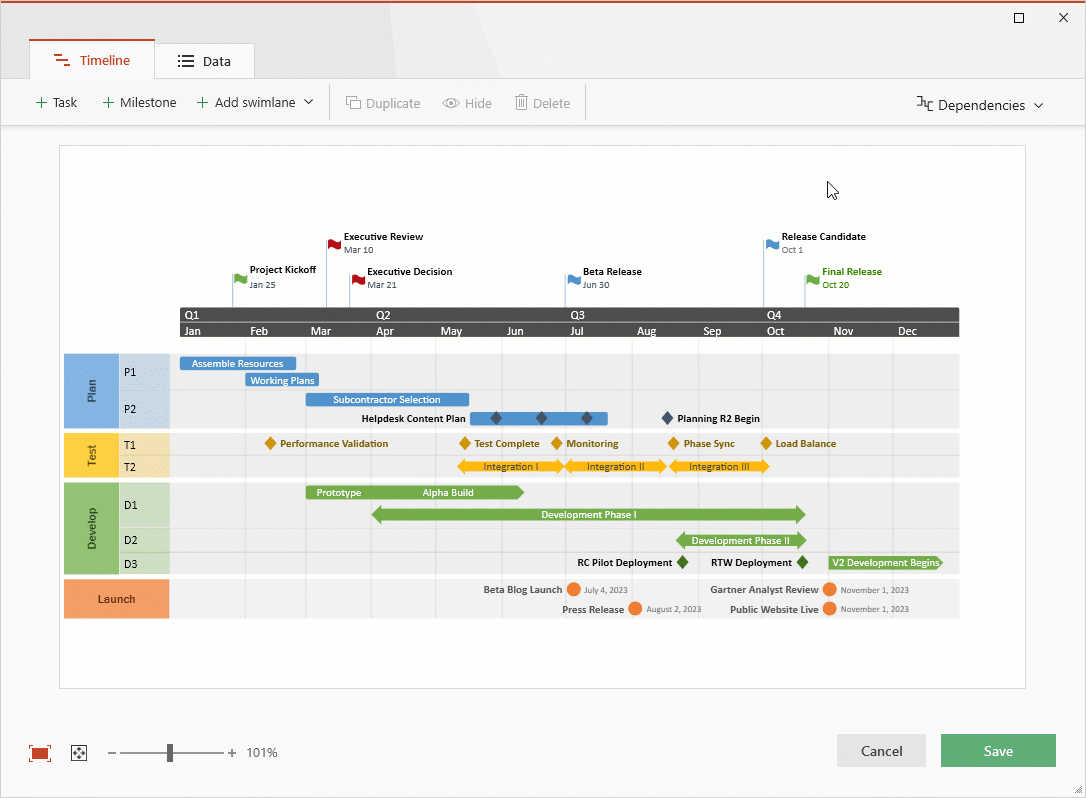The width and height of the screenshot is (1086, 798).
Task: Select the Duplicate icon on the toolbar
Action: (x=352, y=102)
